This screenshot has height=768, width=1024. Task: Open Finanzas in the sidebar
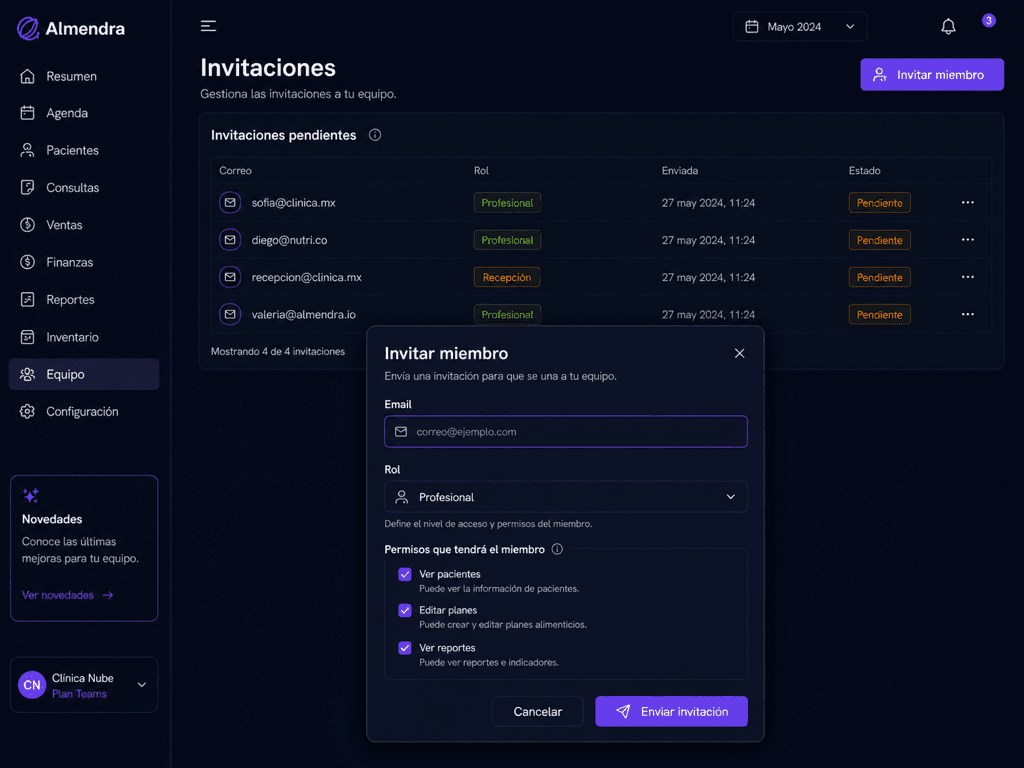pyautogui.click(x=84, y=262)
